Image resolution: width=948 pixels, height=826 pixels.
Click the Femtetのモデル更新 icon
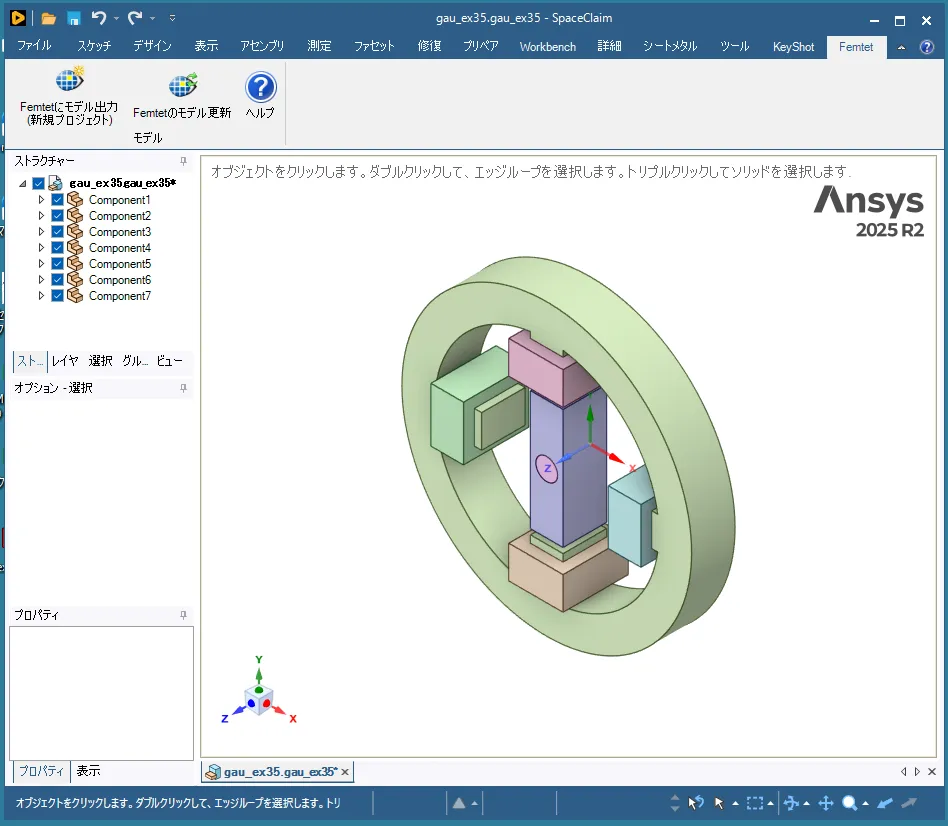(x=183, y=85)
